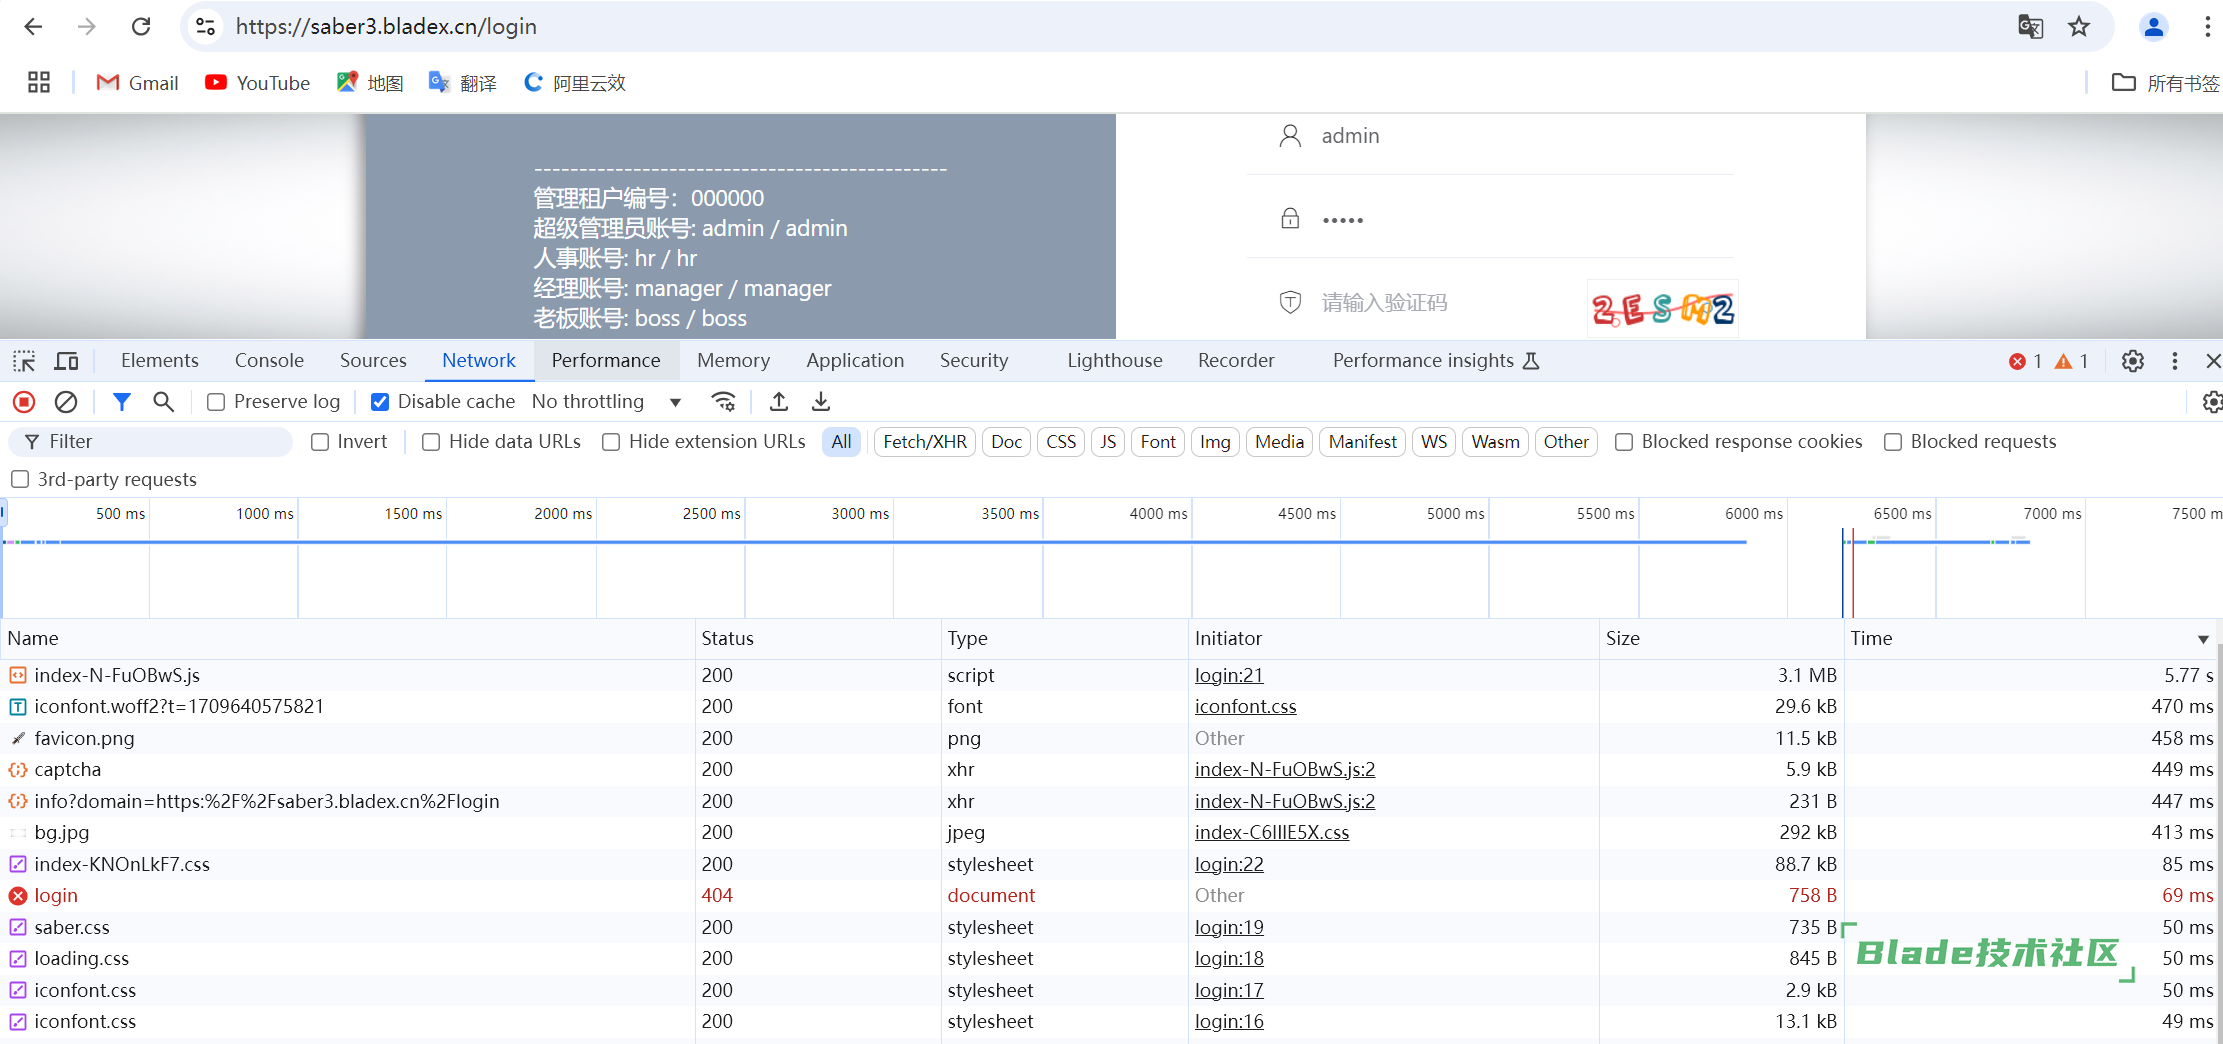
Task: Check 3rd-party requests checkbox
Action: (x=20, y=480)
